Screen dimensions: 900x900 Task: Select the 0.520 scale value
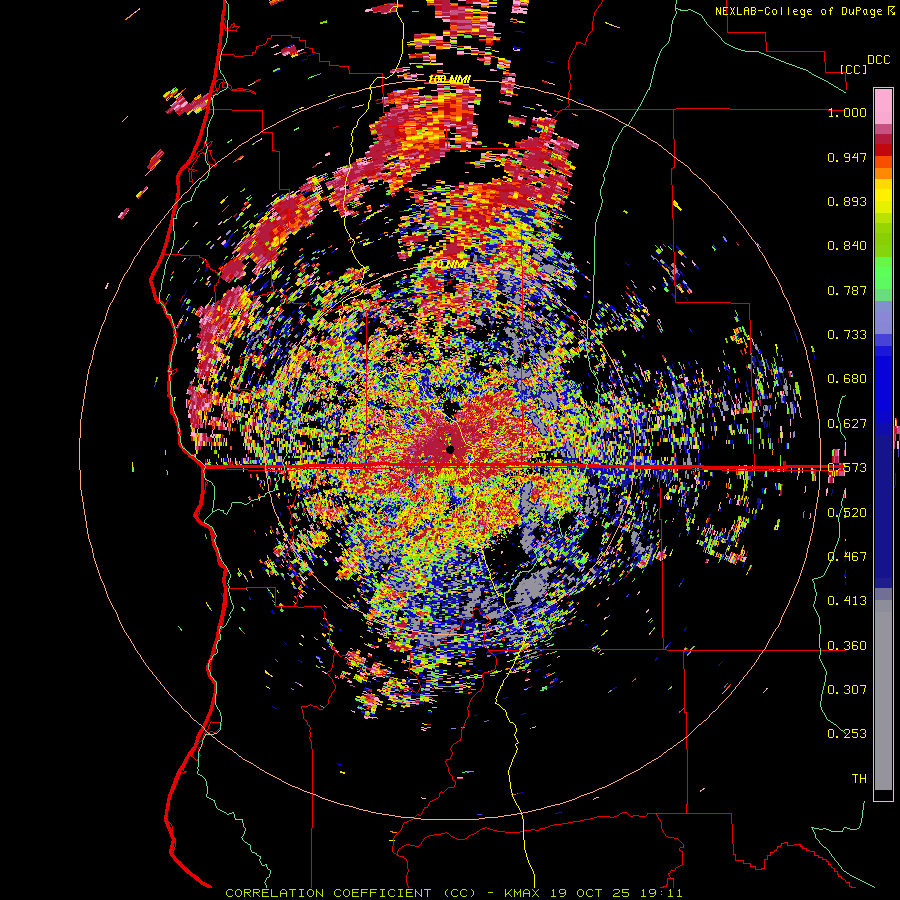pos(847,513)
